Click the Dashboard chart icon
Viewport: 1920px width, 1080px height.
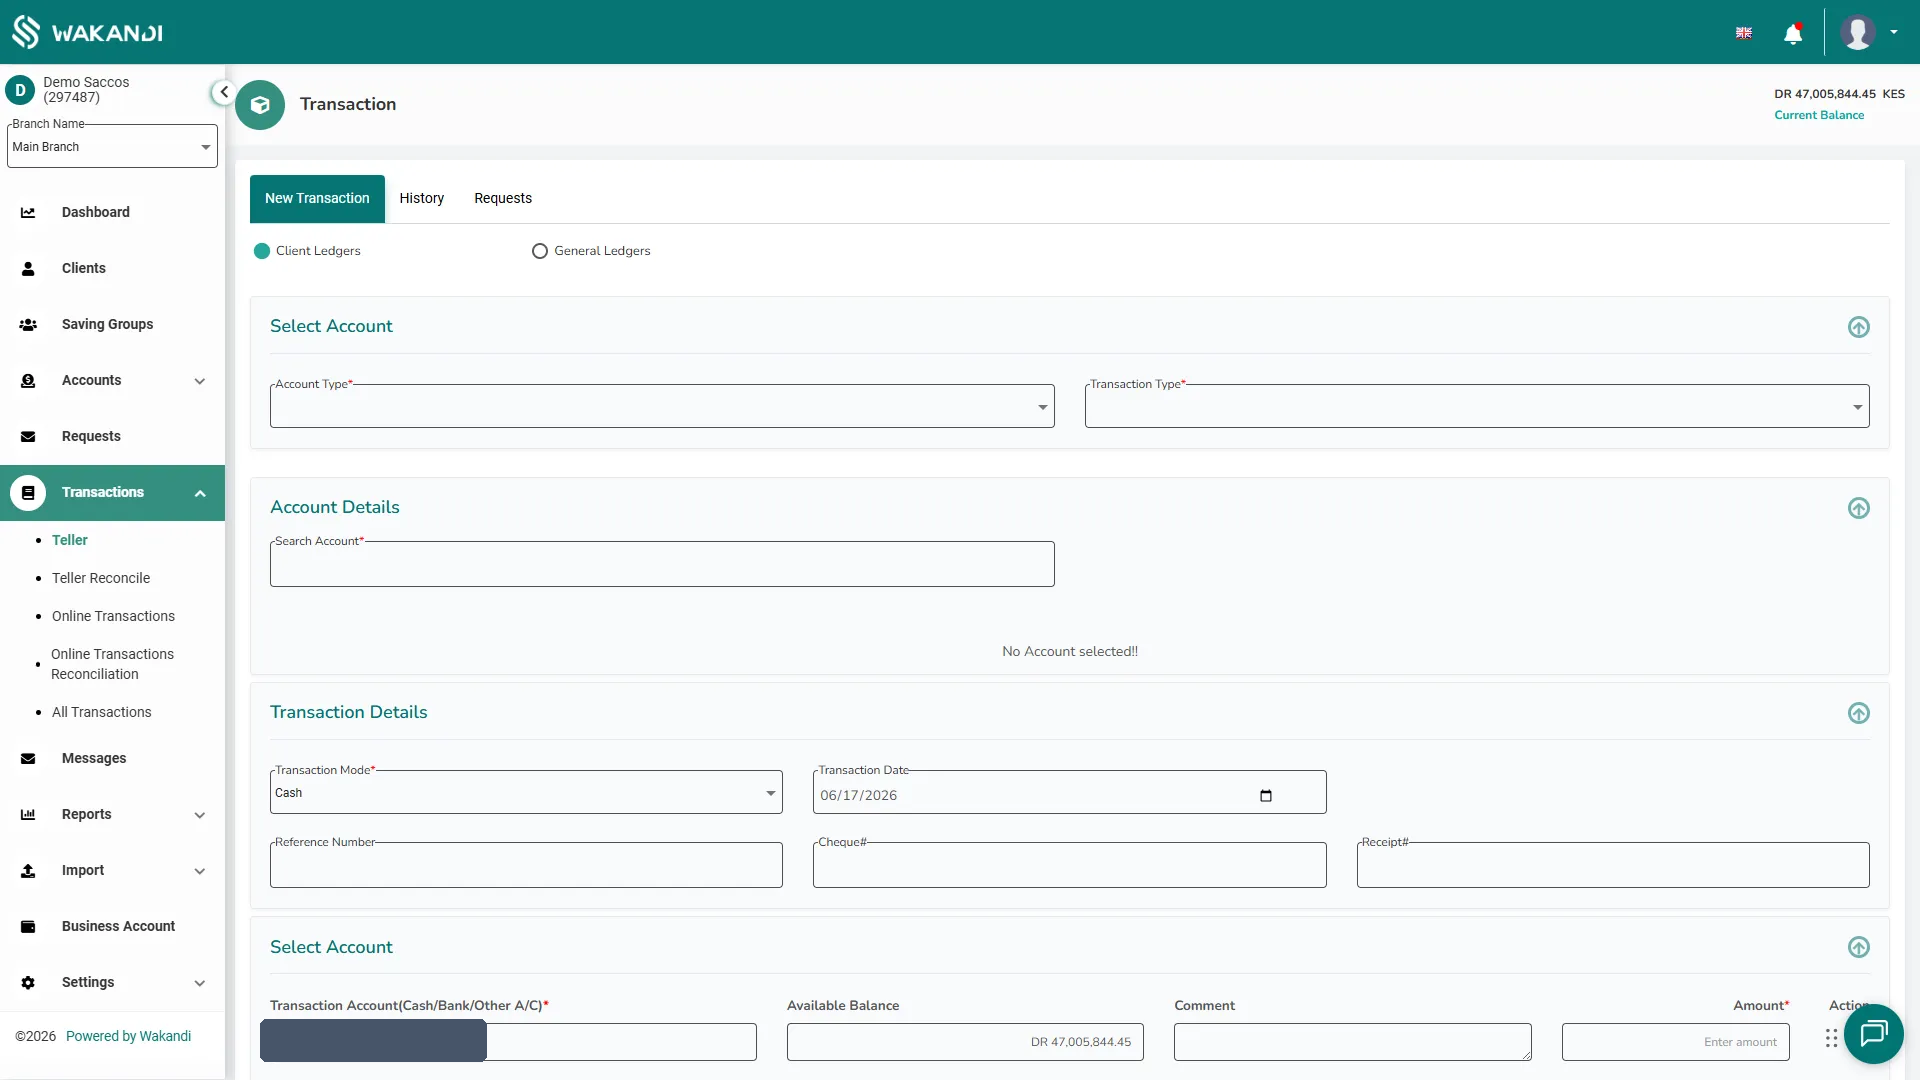click(x=28, y=212)
